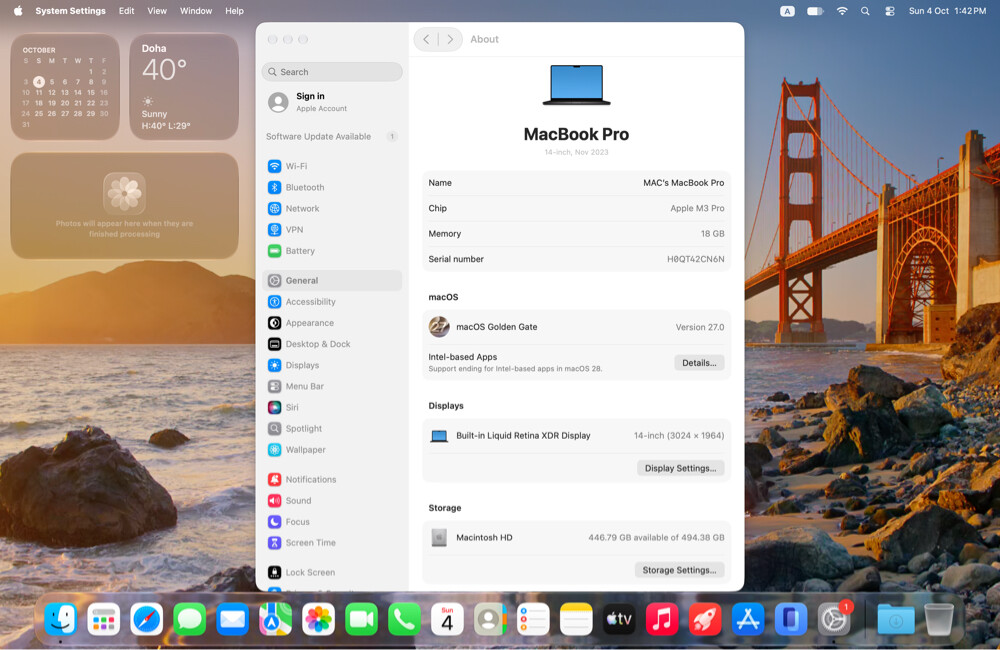Open Appearance settings
Image resolution: width=1000 pixels, height=650 pixels.
332,323
